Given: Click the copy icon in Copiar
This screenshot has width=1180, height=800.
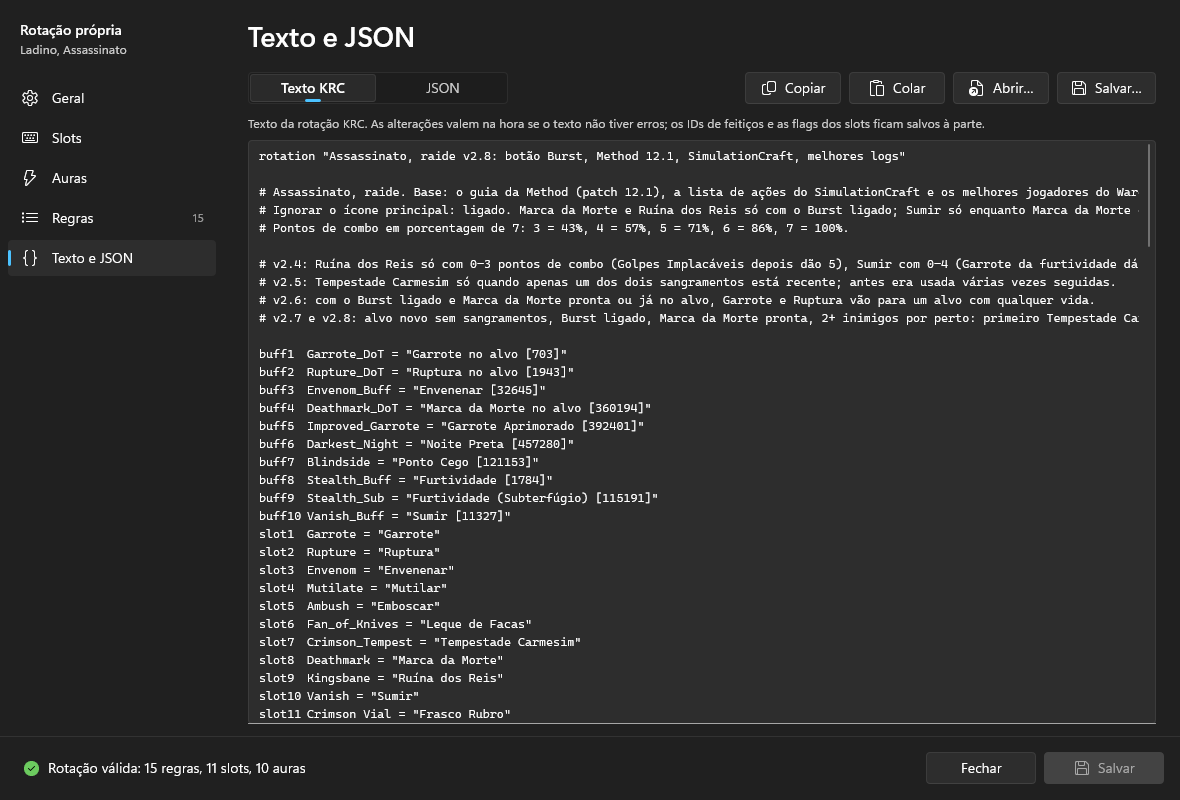Looking at the screenshot, I should (768, 88).
